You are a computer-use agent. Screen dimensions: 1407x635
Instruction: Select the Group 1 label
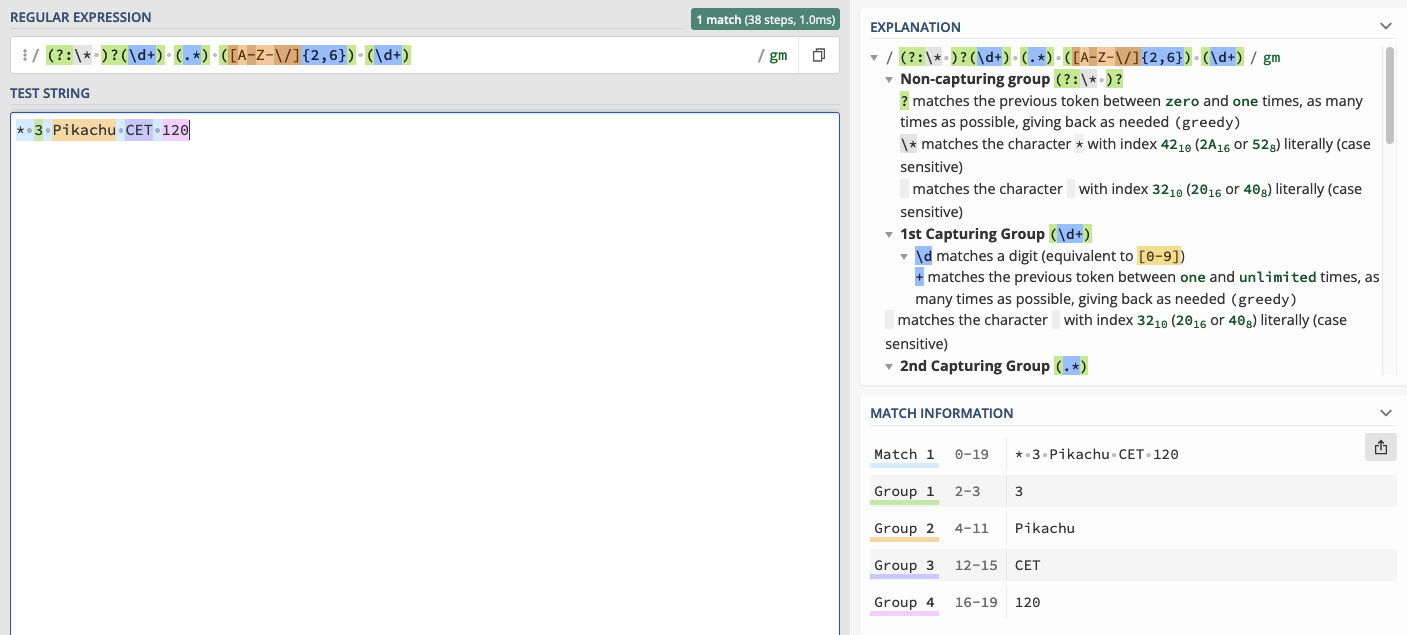coord(904,491)
